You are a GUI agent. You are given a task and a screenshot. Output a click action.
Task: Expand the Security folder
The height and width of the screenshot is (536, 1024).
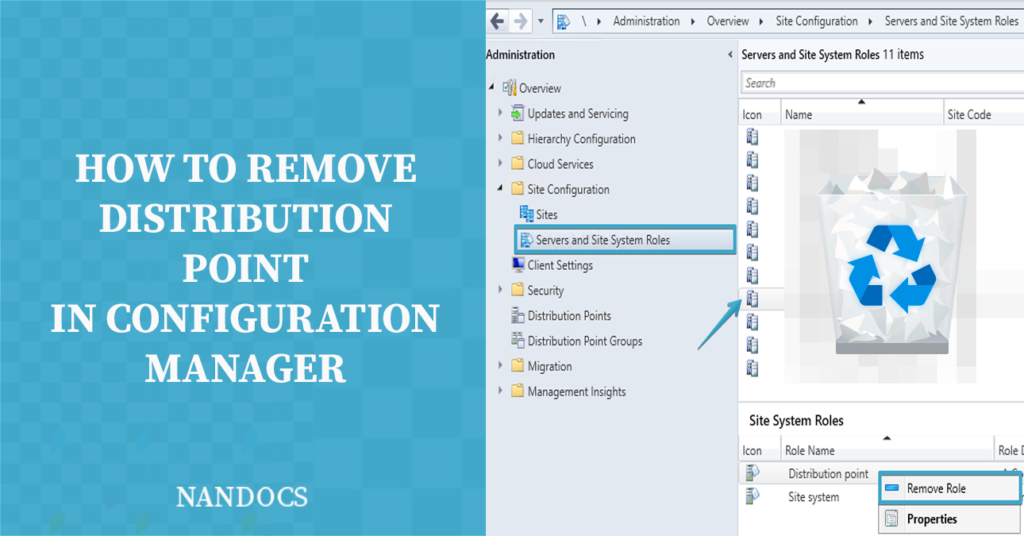500,289
